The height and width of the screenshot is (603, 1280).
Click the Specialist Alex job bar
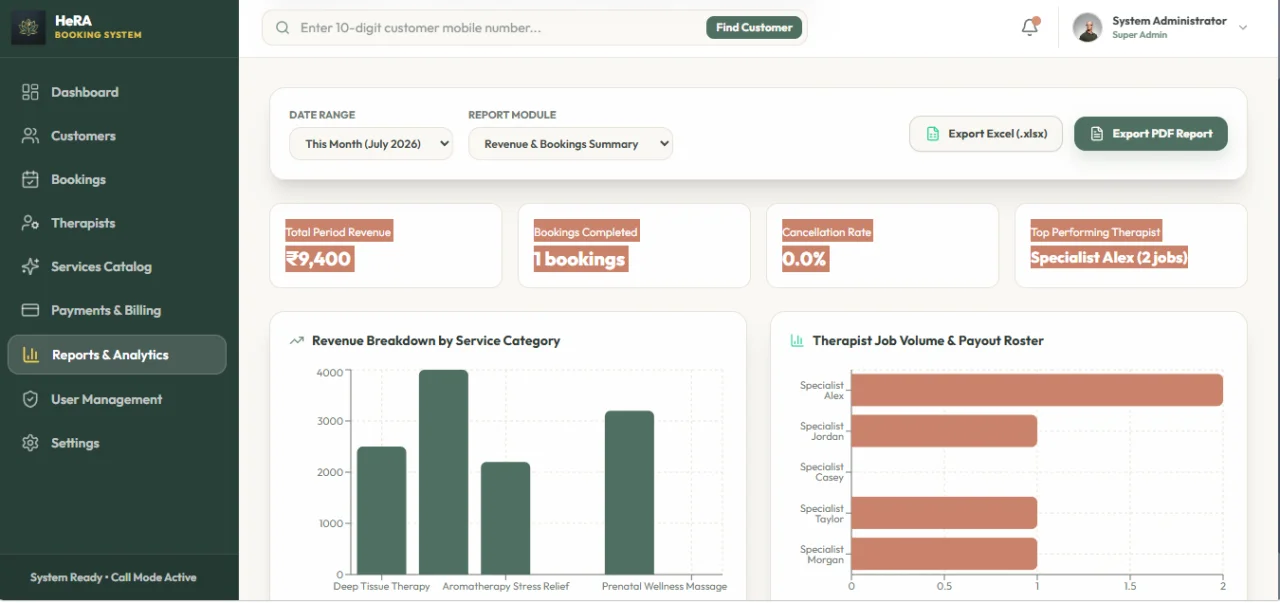click(1037, 390)
